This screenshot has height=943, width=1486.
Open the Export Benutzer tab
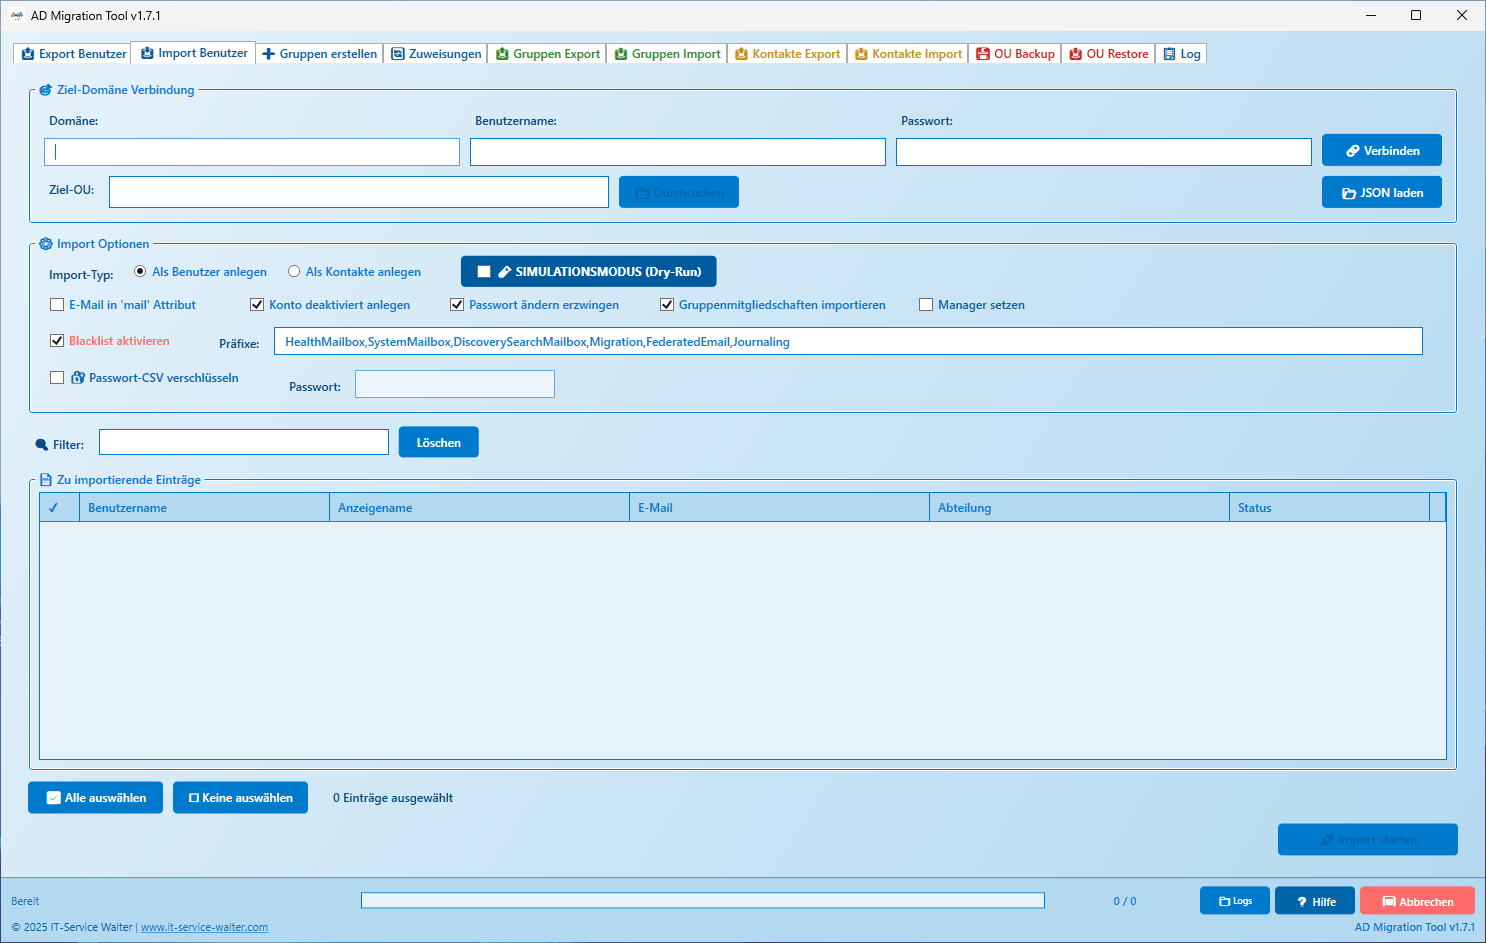pos(74,54)
